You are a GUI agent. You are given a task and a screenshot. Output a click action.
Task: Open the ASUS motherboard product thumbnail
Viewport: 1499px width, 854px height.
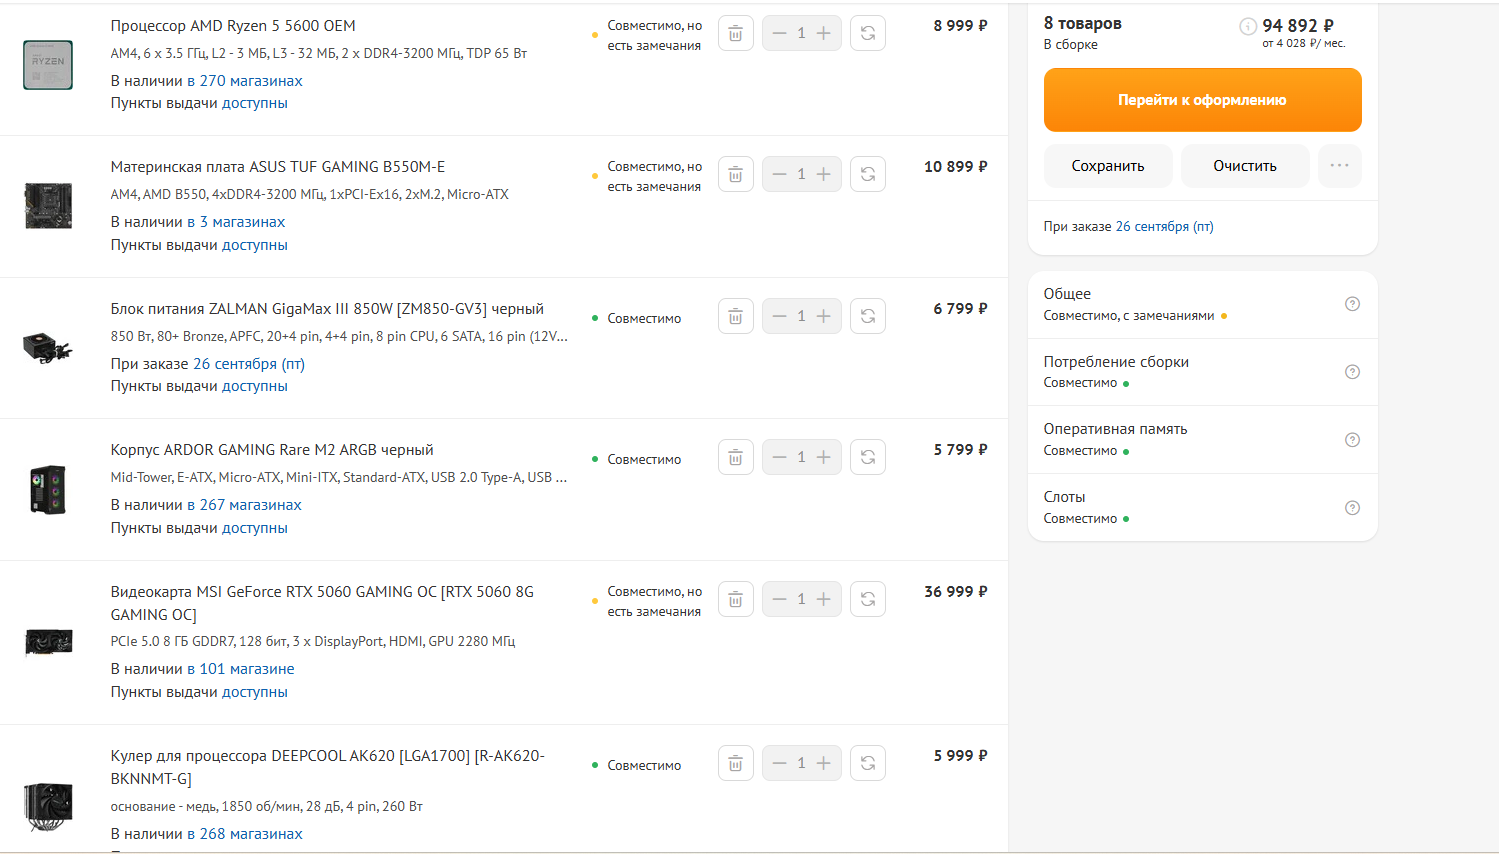pos(48,206)
